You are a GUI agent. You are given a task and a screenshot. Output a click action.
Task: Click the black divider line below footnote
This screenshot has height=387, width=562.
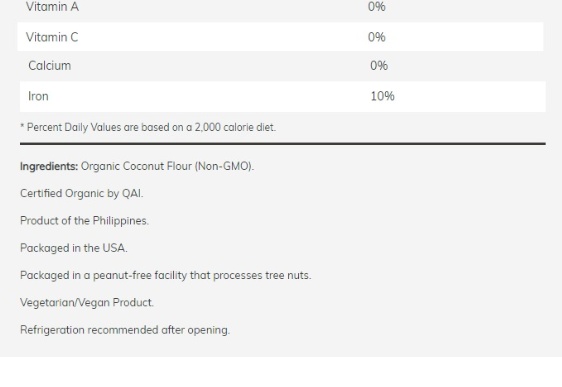tap(283, 144)
